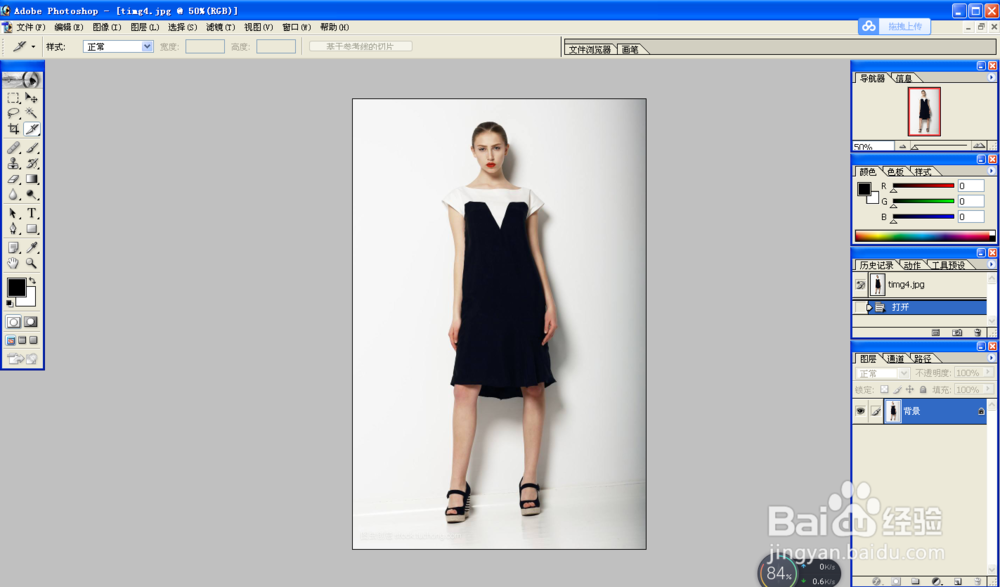Open Navigator panel flyout menu

point(991,78)
